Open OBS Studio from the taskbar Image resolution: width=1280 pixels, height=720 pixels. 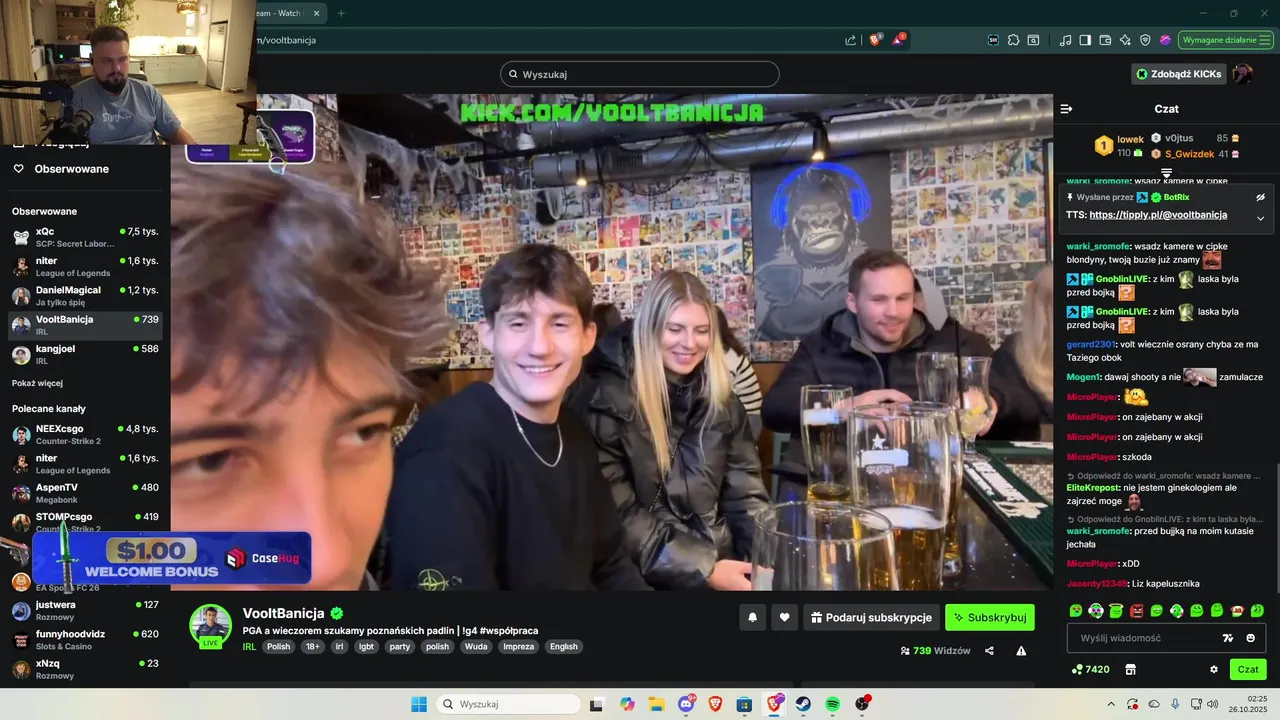tap(862, 704)
